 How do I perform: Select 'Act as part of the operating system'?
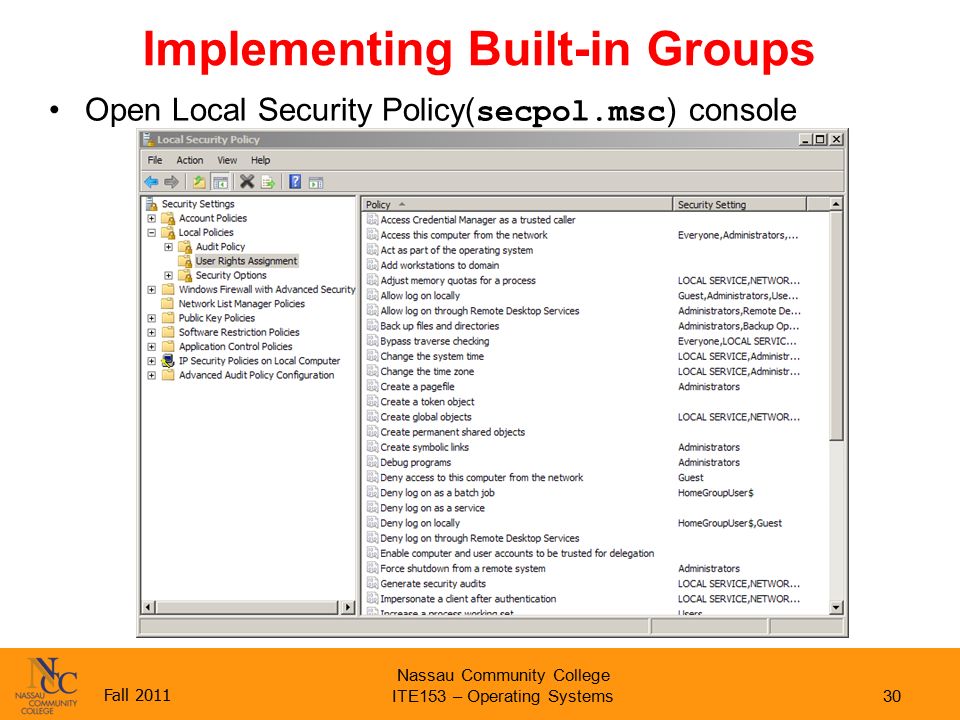pyautogui.click(x=456, y=250)
